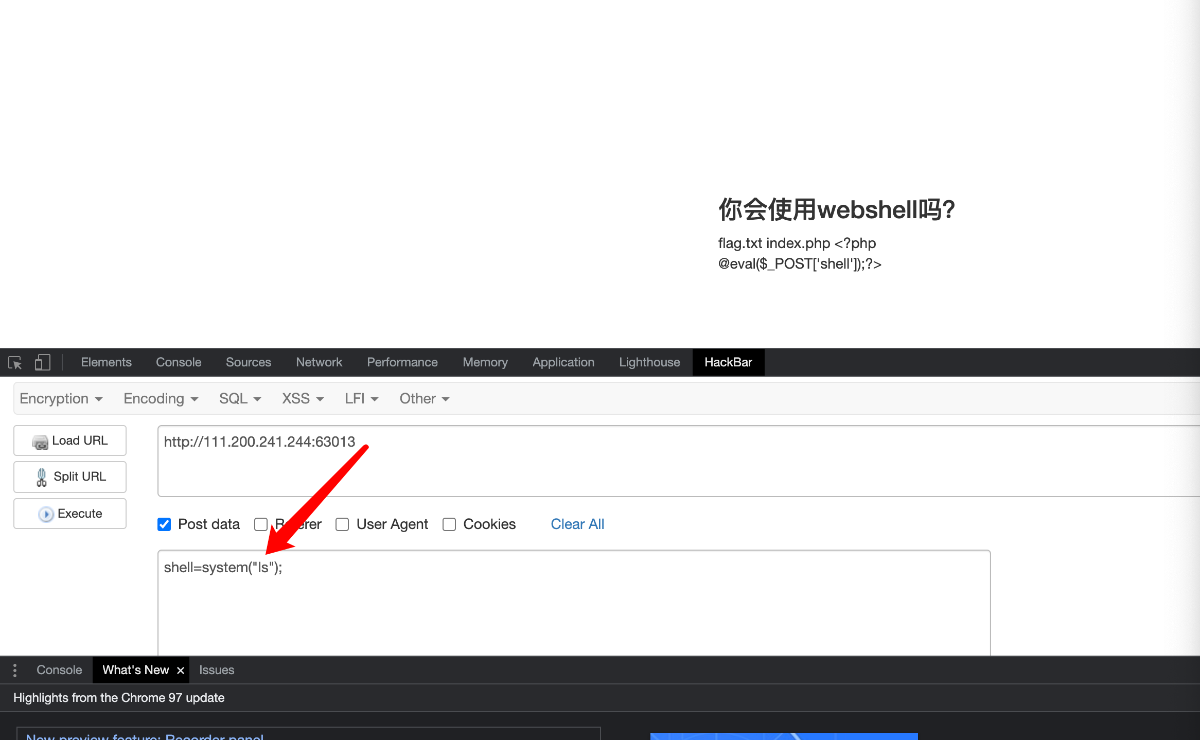The height and width of the screenshot is (740, 1200).
Task: Tick the Referer checkbox
Action: point(260,524)
